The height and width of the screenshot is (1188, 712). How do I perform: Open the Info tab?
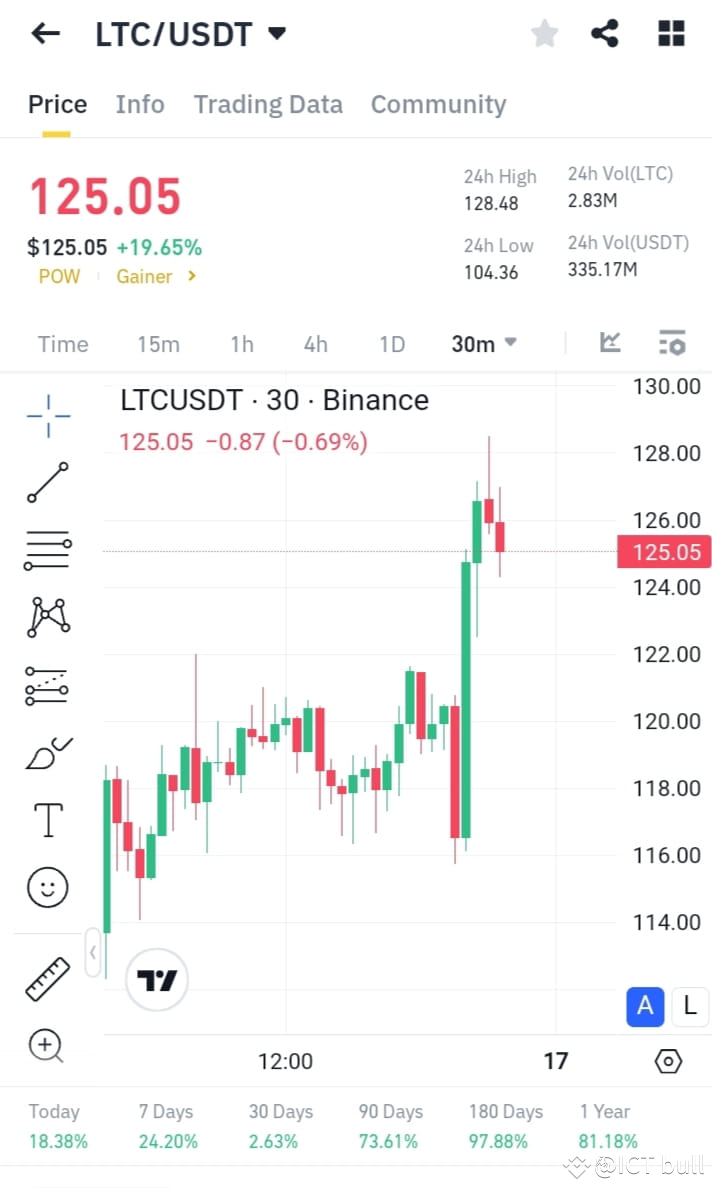coord(140,104)
